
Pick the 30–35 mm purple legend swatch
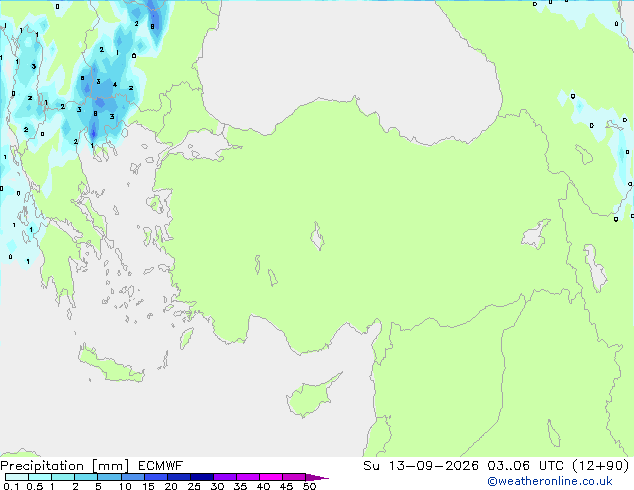pos(225,477)
